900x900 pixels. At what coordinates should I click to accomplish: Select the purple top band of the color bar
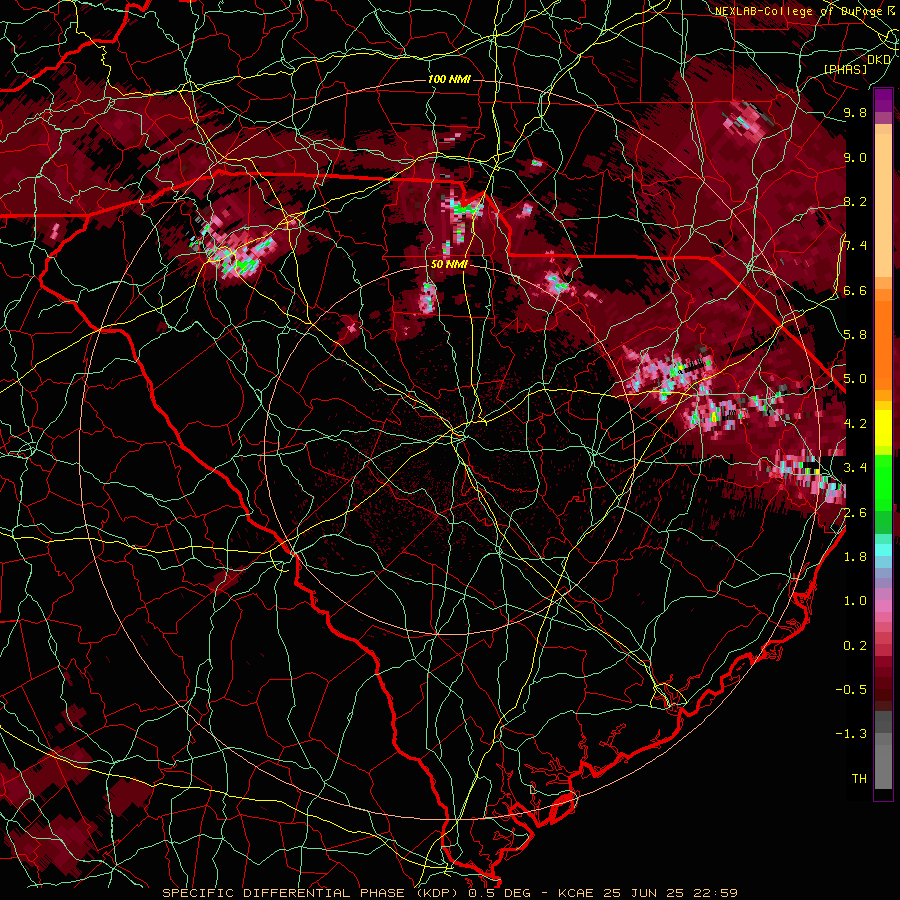[x=883, y=100]
